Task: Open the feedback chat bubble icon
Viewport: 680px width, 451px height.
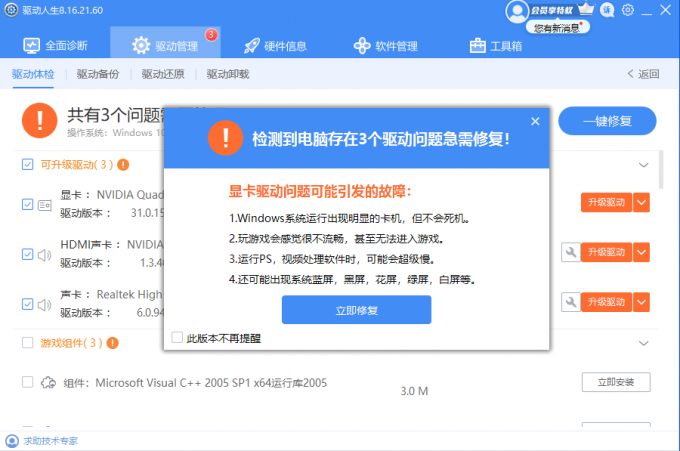Action: point(607,10)
